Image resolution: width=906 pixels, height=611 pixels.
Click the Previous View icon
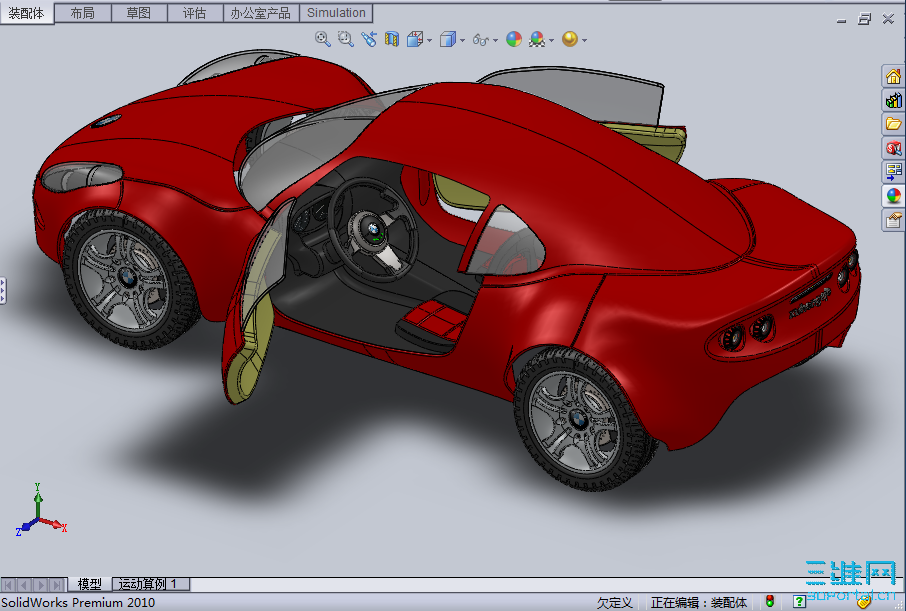coord(369,39)
